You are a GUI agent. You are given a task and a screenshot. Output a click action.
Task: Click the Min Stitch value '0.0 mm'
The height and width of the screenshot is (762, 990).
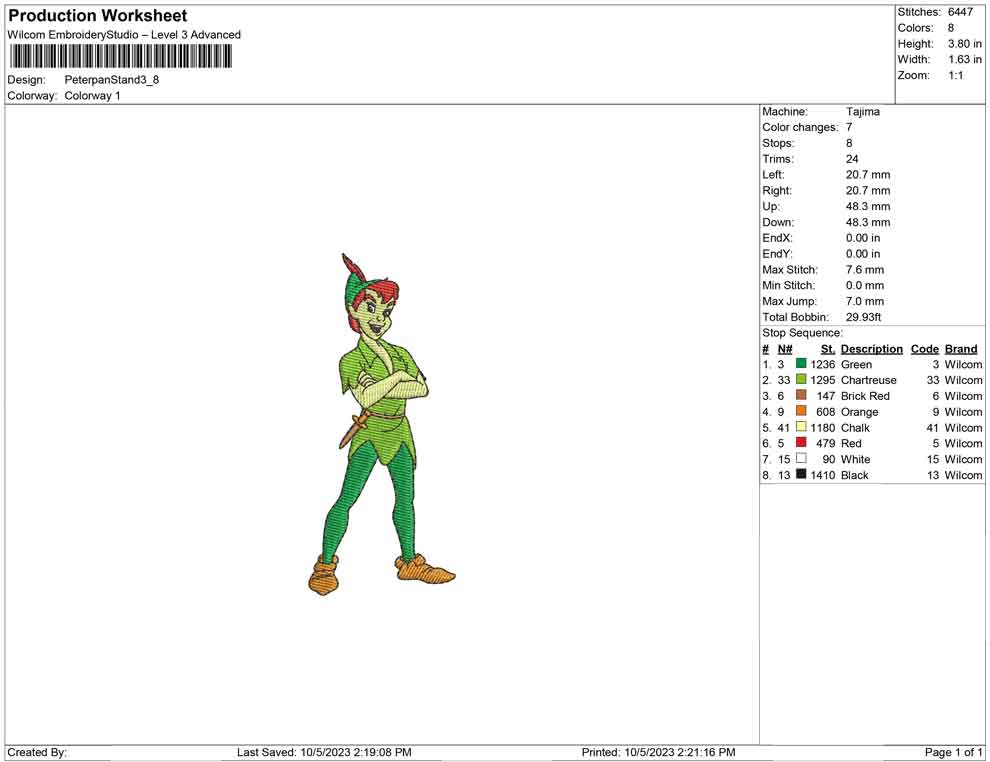click(x=865, y=285)
